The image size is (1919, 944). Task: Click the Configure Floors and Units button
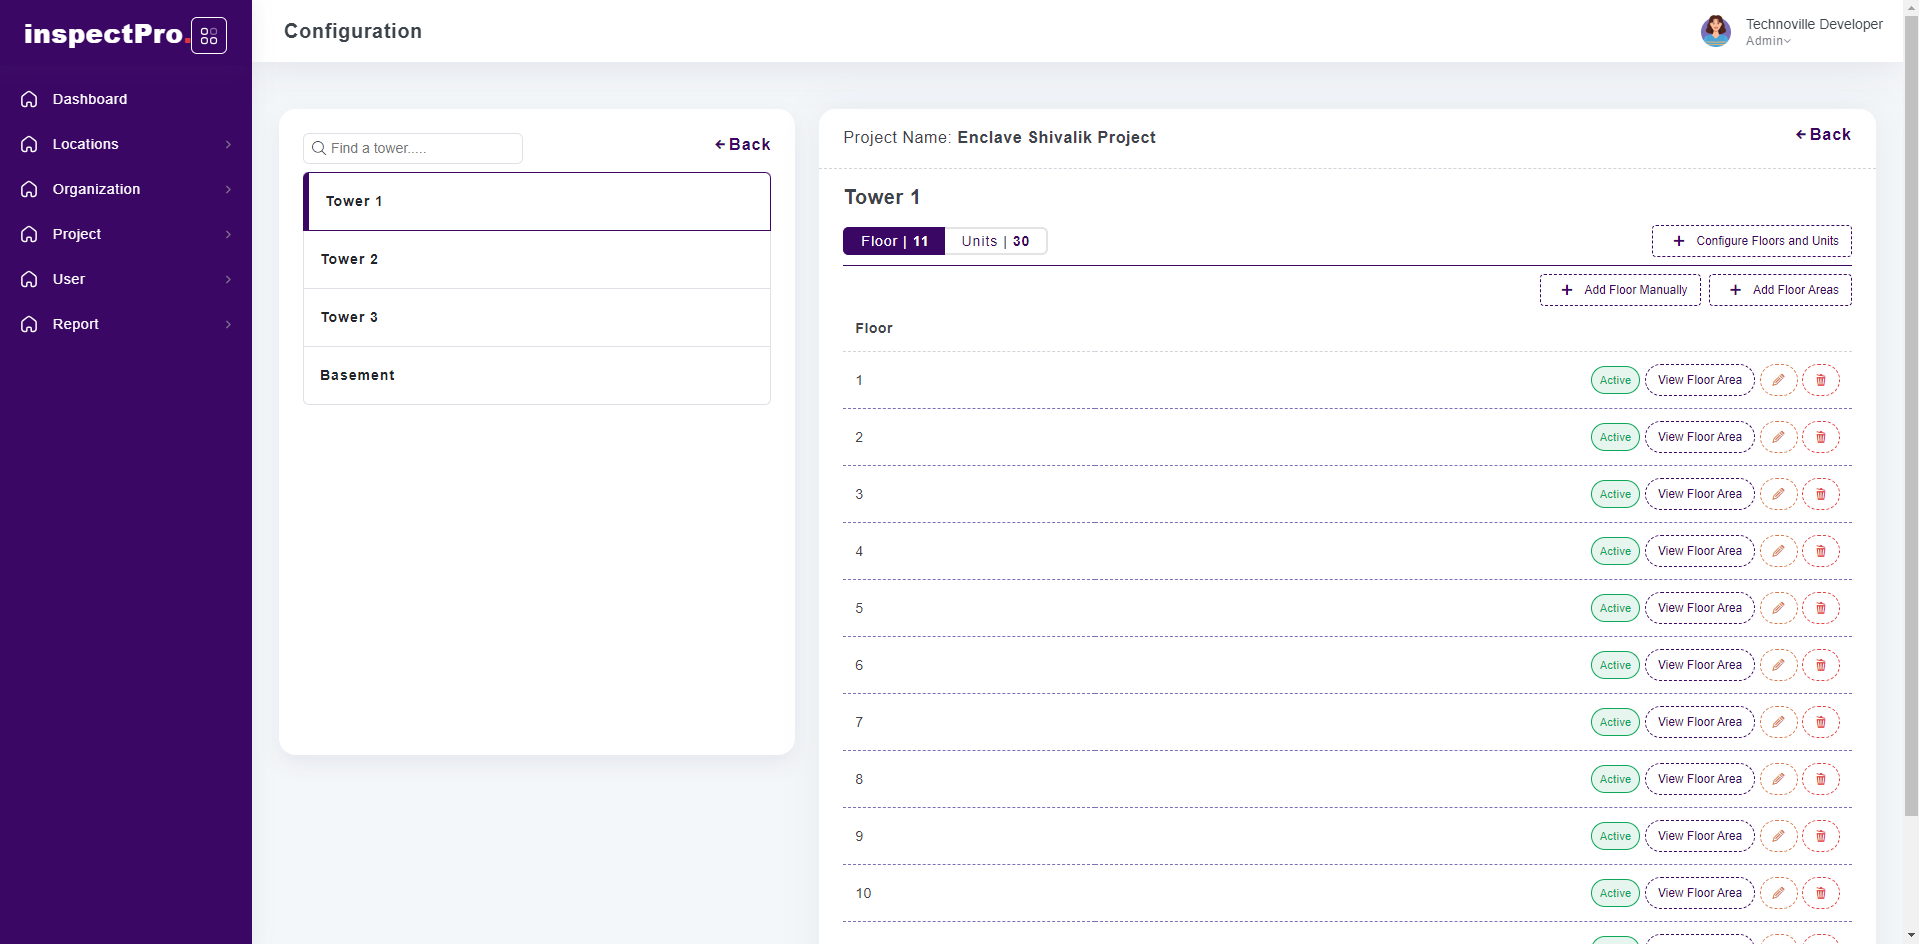[x=1751, y=241]
